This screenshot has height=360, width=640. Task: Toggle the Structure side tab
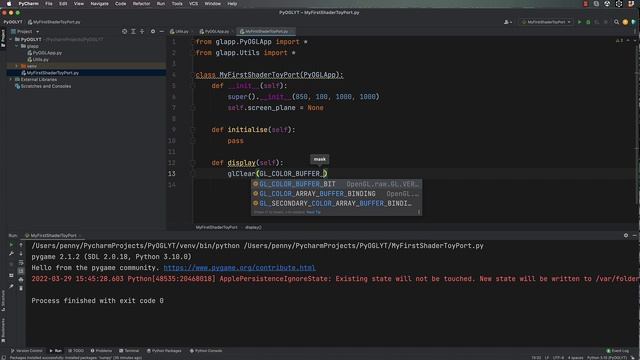point(3,301)
